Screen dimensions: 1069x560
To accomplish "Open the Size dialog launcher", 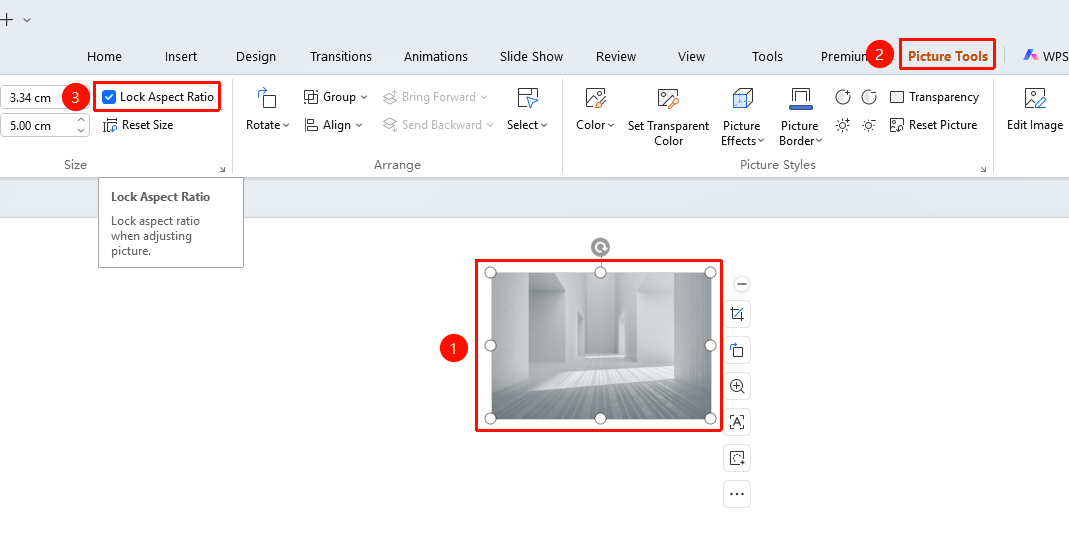I will (x=222, y=169).
